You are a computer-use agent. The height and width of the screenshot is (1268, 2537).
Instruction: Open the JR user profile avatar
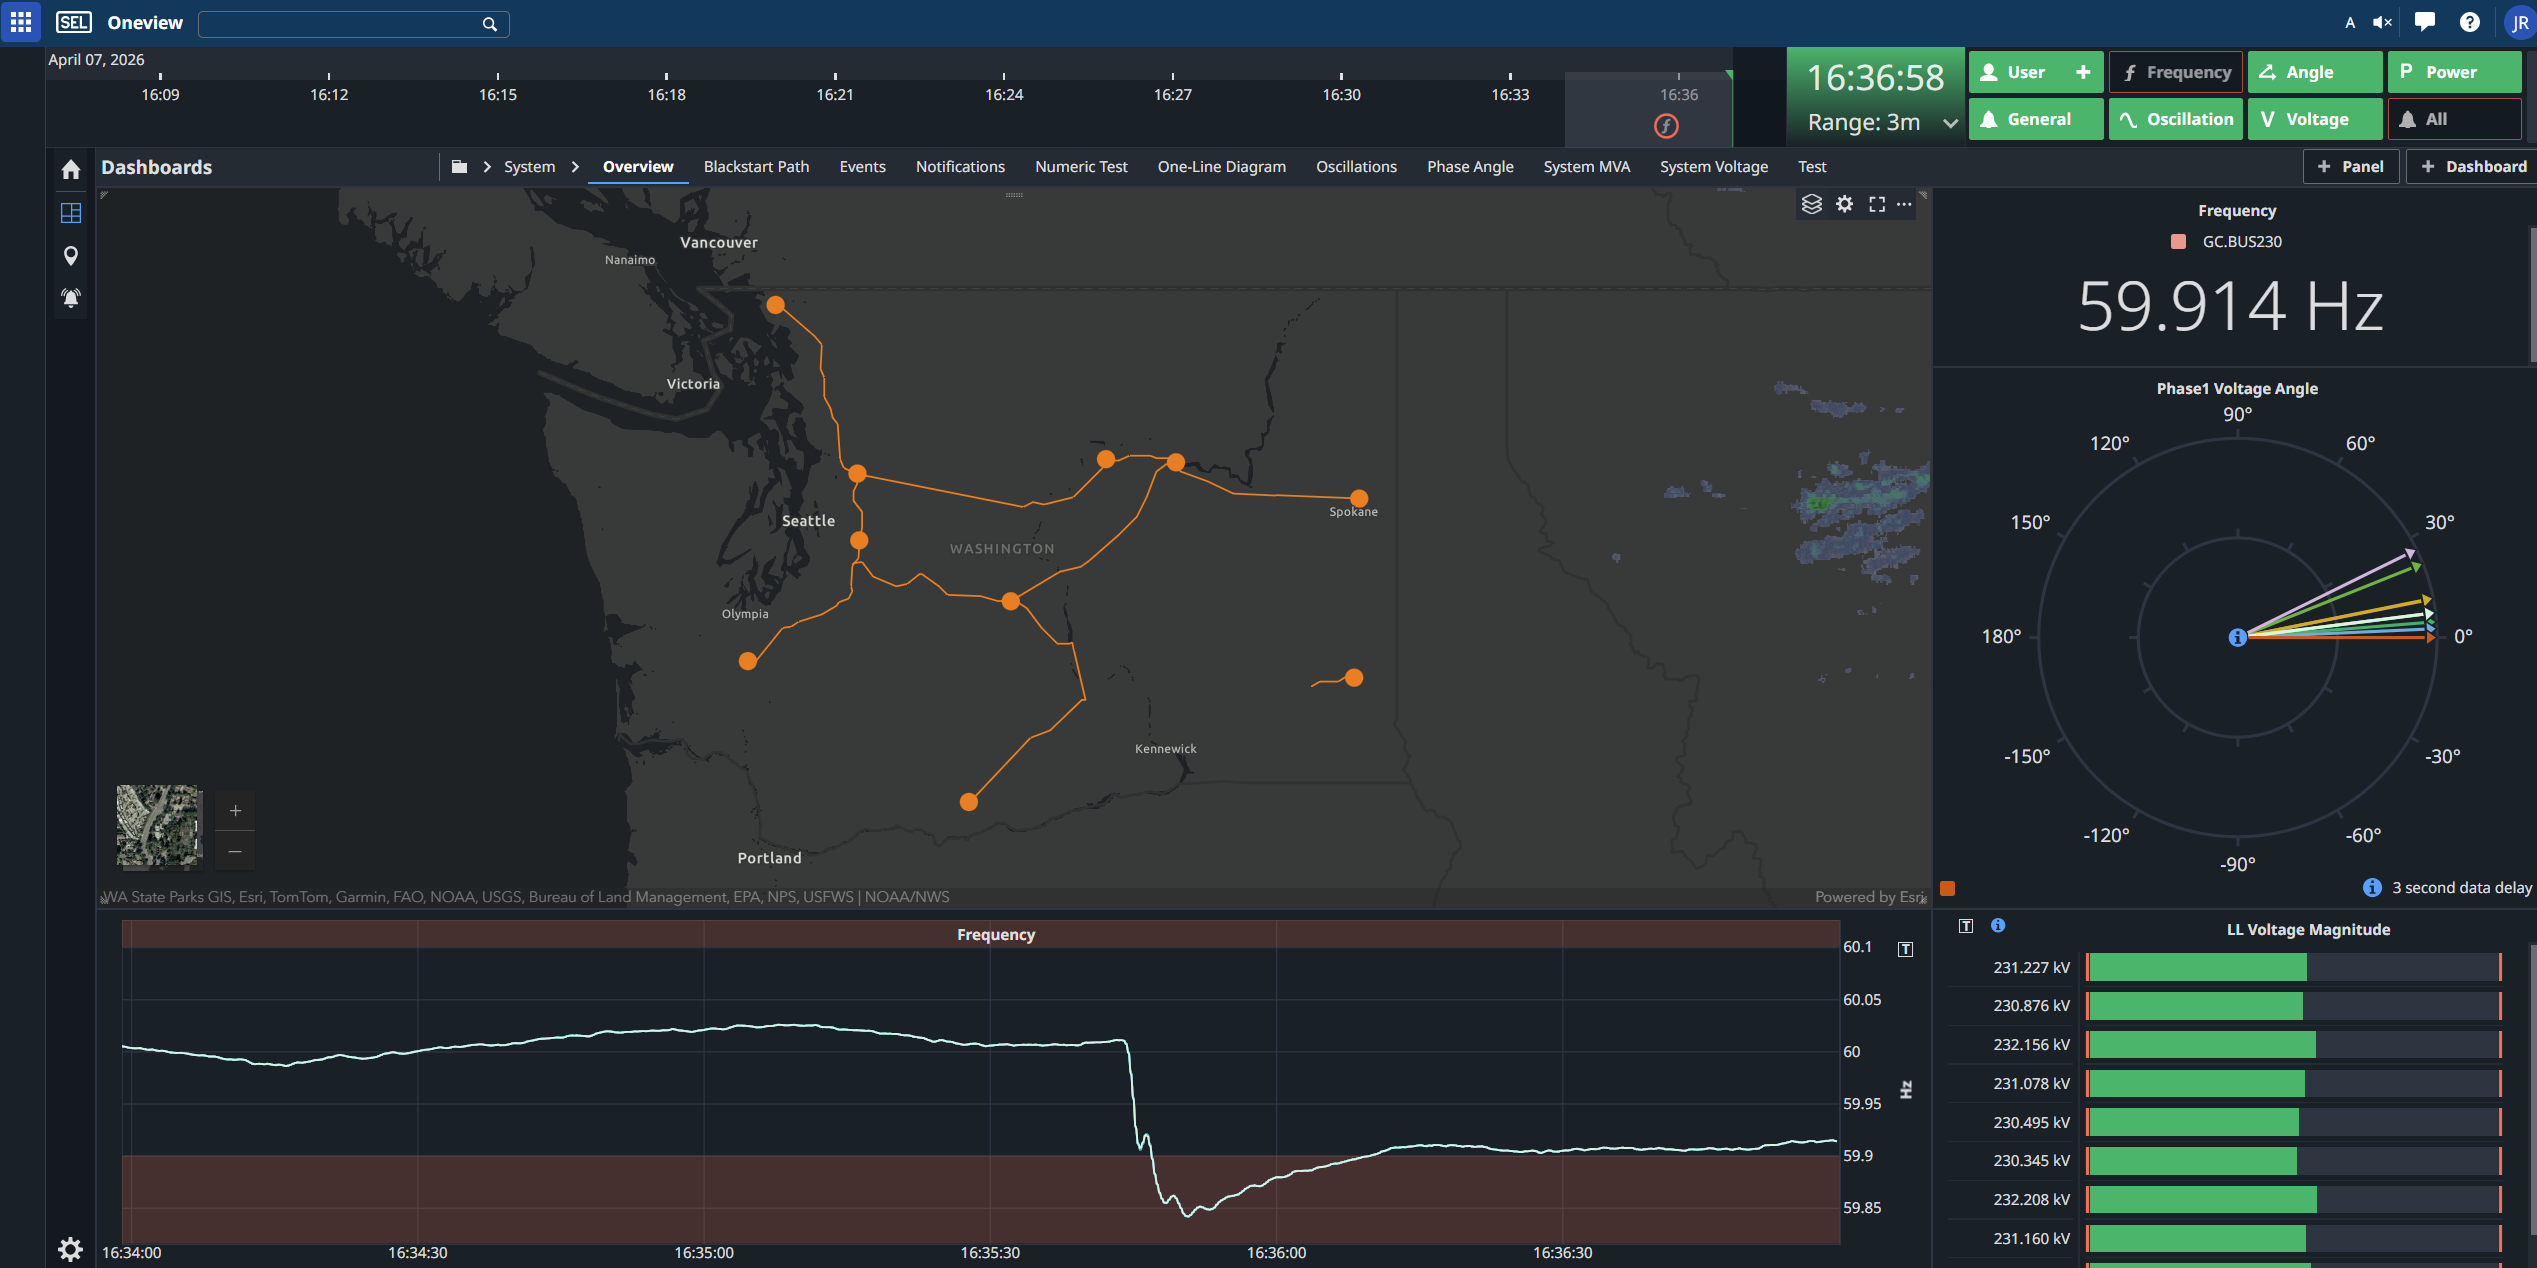(2520, 23)
